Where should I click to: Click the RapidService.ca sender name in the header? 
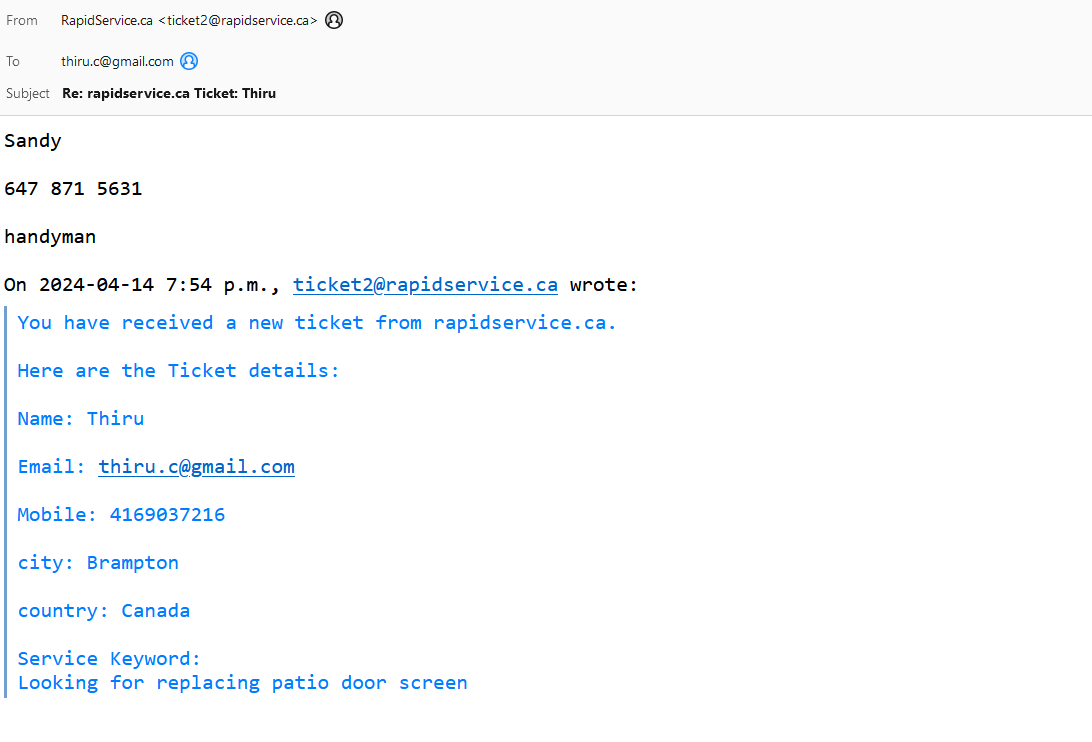click(107, 20)
